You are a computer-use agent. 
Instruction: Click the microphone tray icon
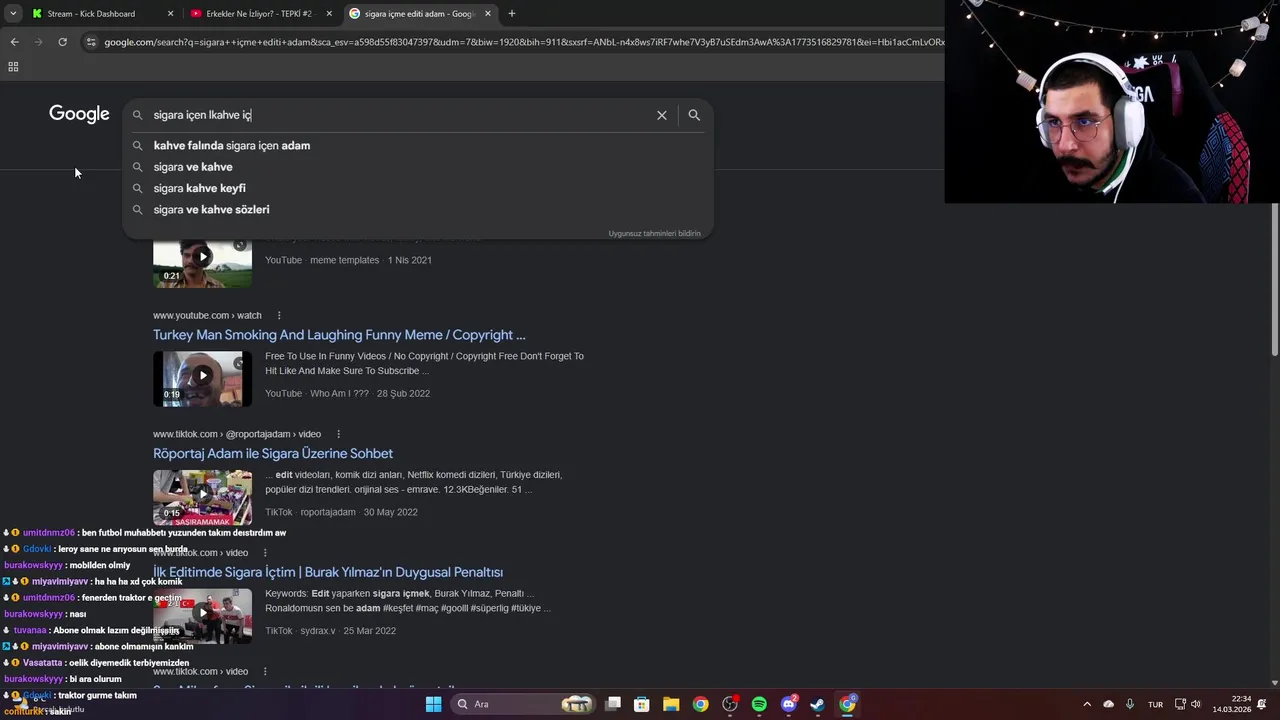(x=1130, y=704)
